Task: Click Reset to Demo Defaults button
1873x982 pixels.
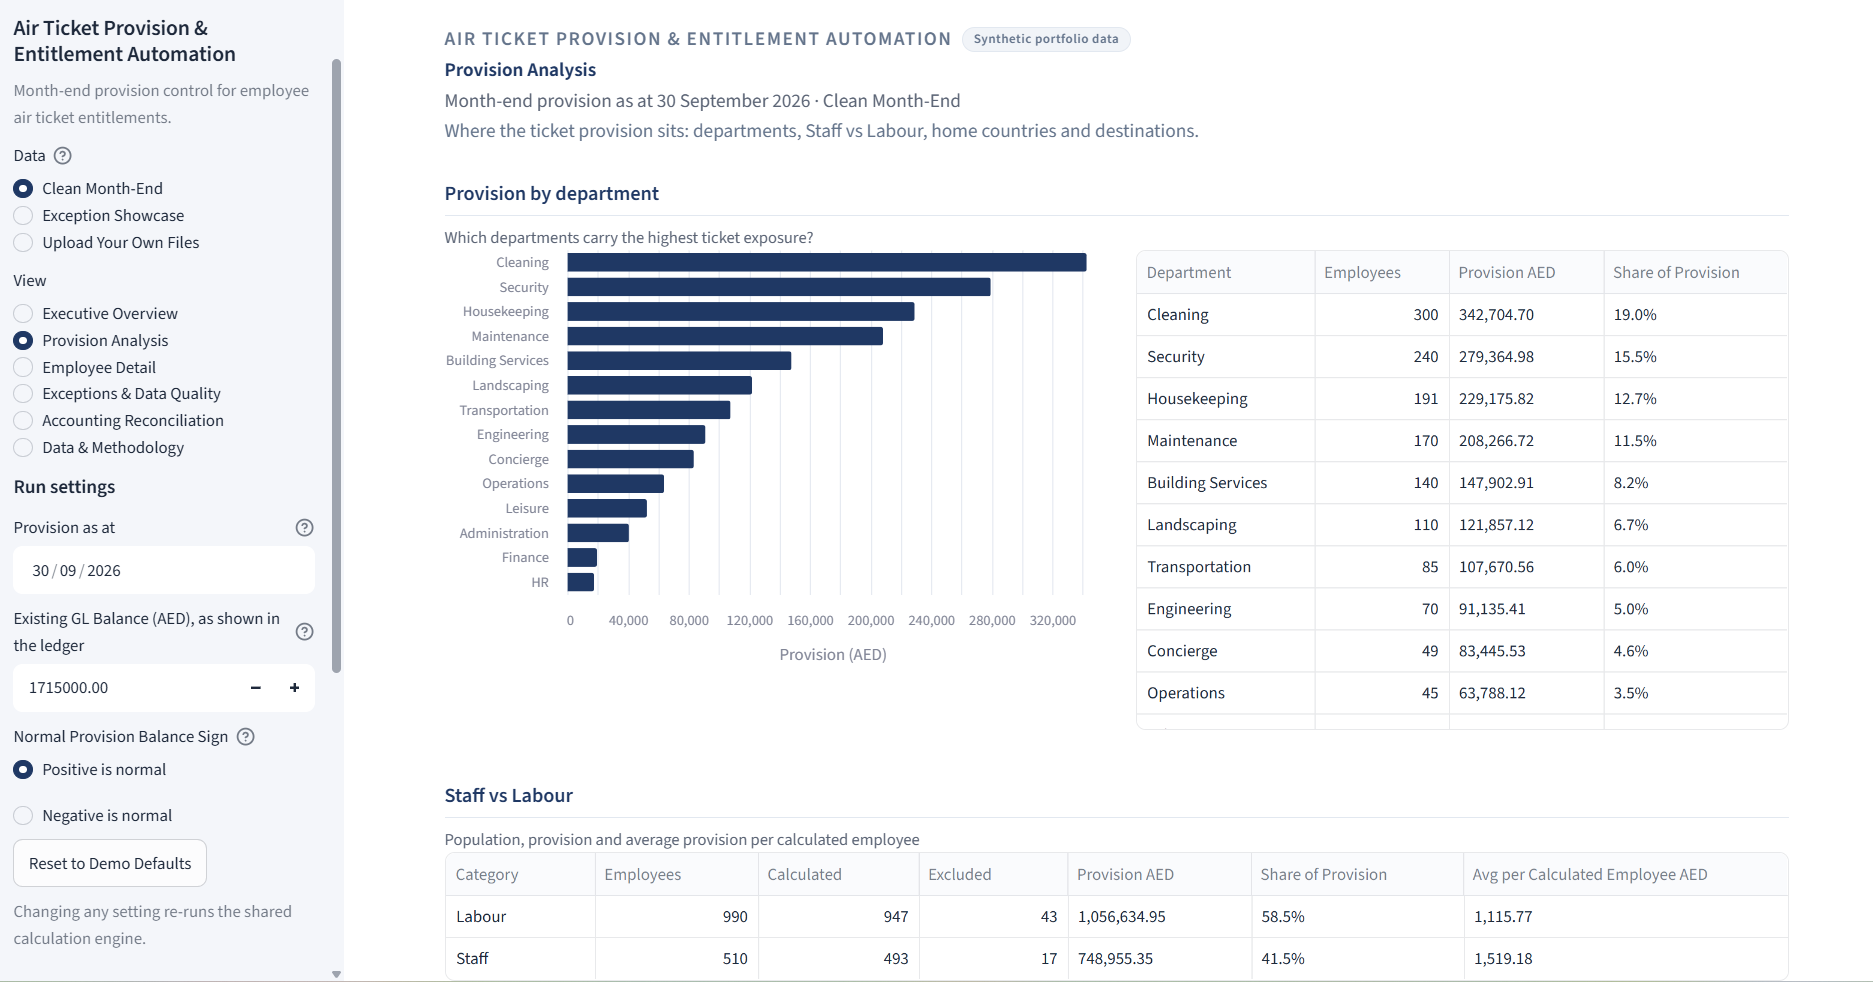Action: pos(110,863)
